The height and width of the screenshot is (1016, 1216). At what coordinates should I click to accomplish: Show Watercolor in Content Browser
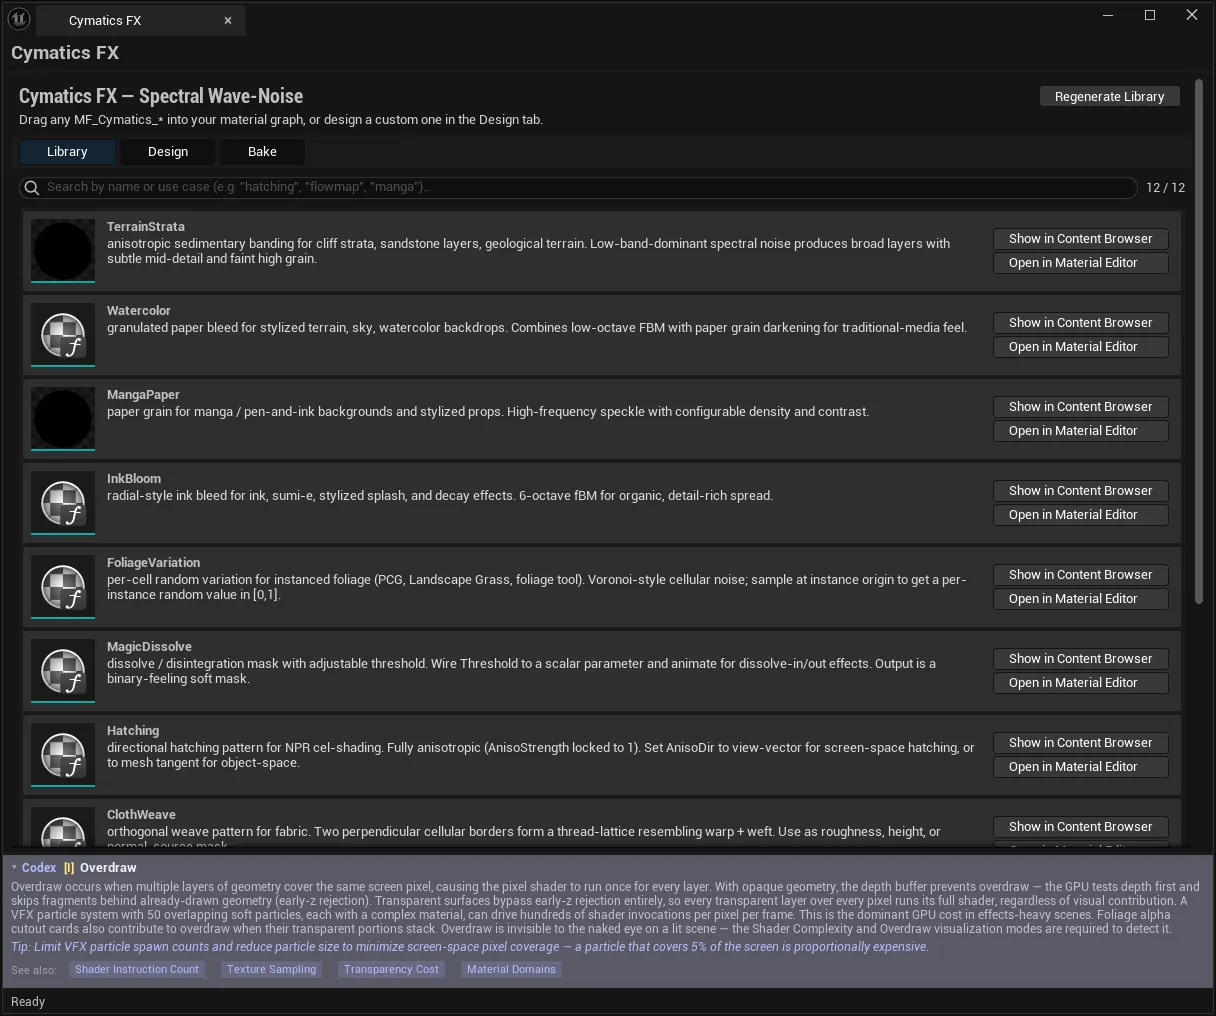(1081, 323)
